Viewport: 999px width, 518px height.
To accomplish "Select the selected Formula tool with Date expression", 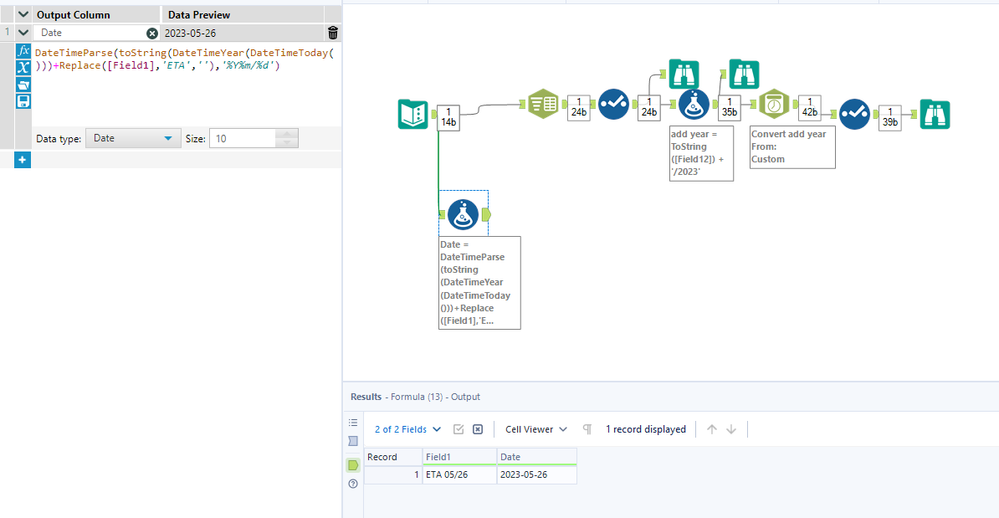I will point(463,215).
